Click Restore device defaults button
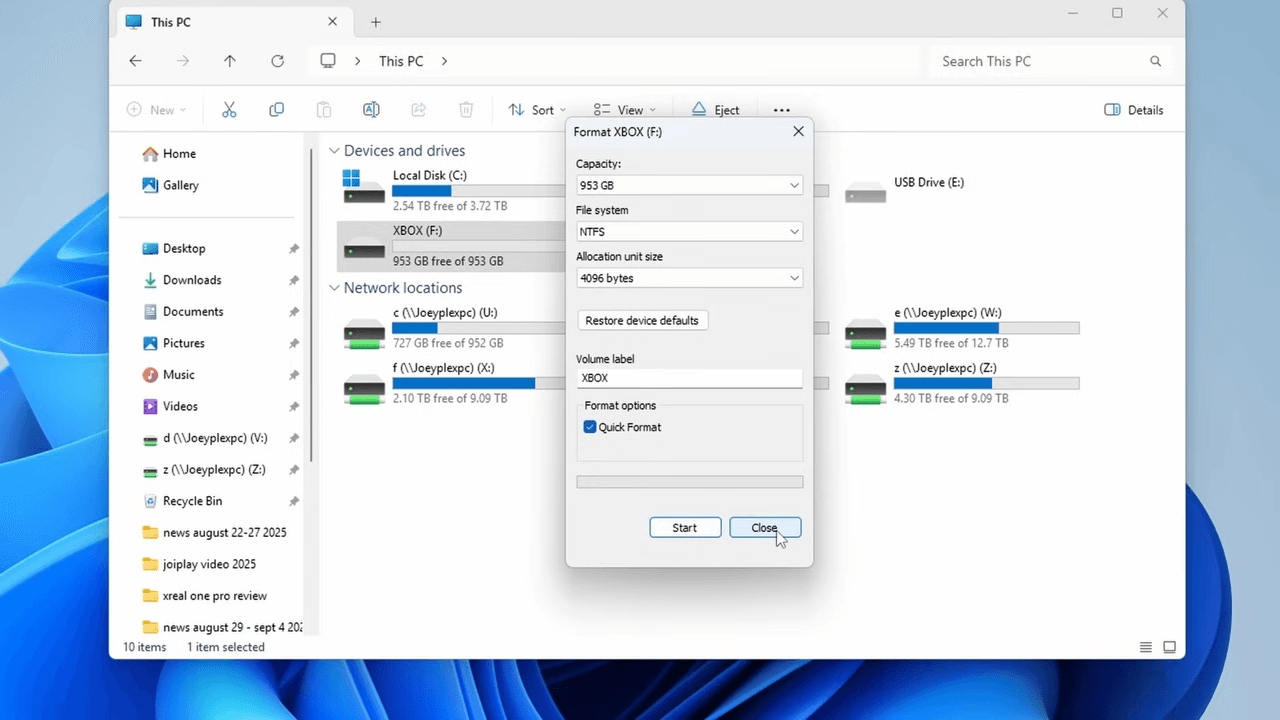Screen dimensions: 1280x720 coord(642,320)
